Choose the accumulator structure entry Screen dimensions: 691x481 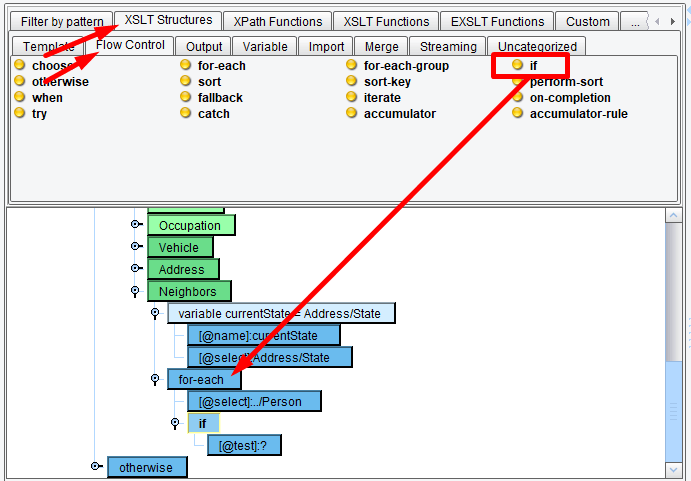click(x=399, y=114)
